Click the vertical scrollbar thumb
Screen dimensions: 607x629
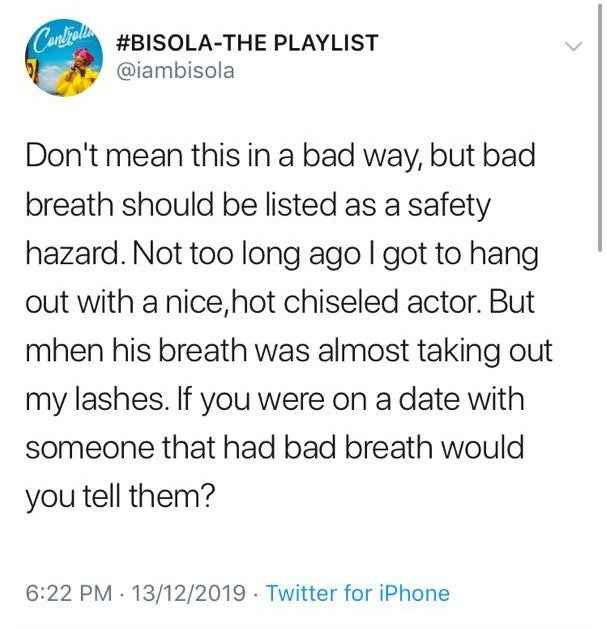(x=600, y=128)
